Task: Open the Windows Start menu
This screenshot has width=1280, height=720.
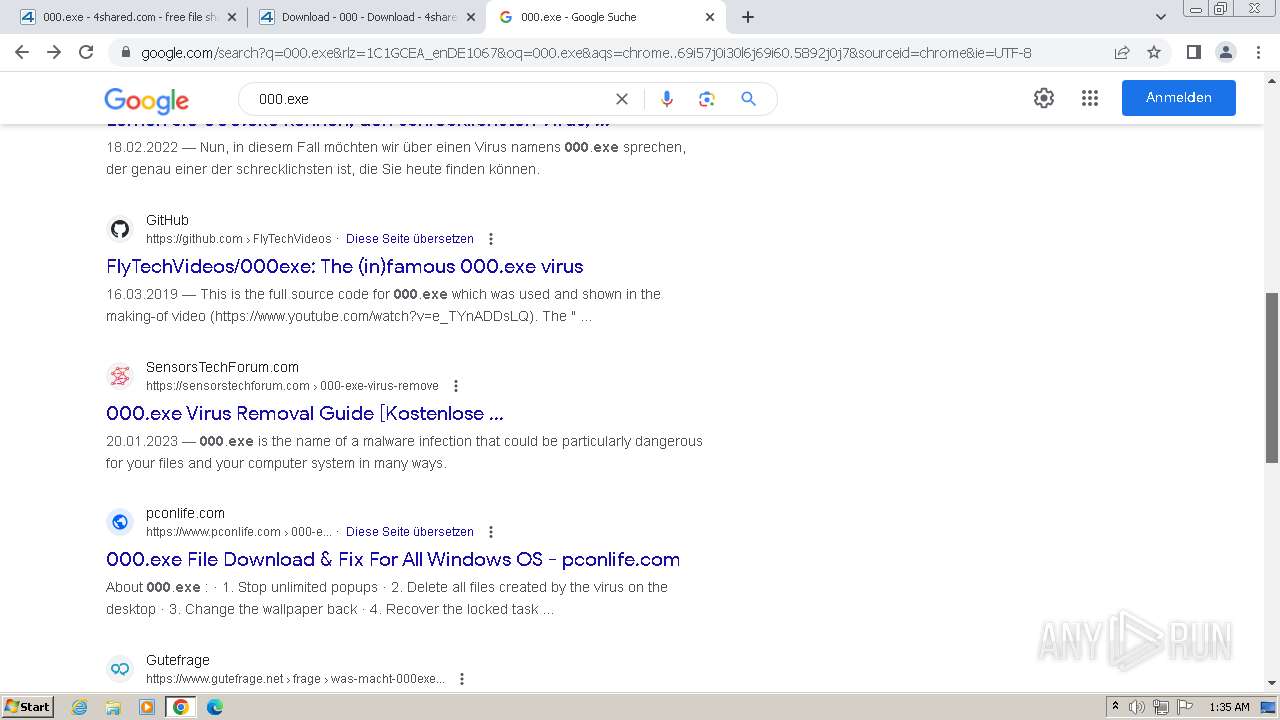Action: tap(28, 706)
